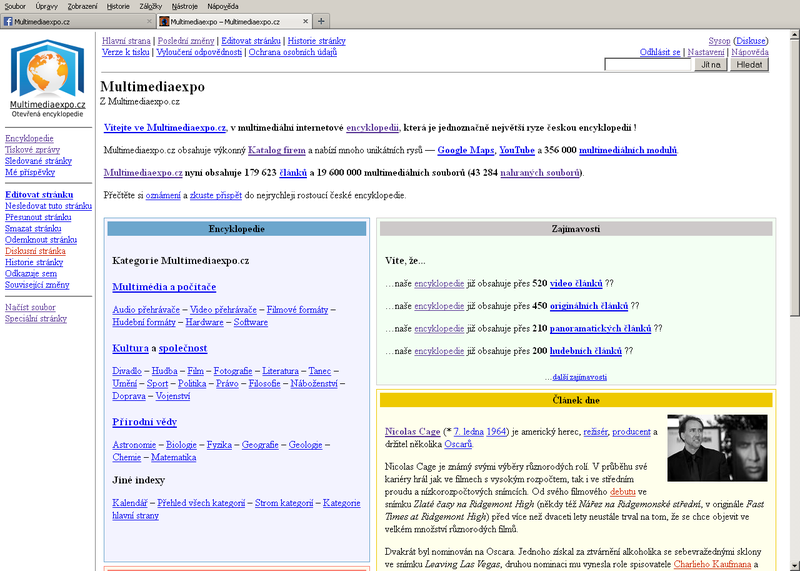Image resolution: width=800 pixels, height=571 pixels.
Task: Open a new browser tab with plus
Action: pyautogui.click(x=321, y=21)
